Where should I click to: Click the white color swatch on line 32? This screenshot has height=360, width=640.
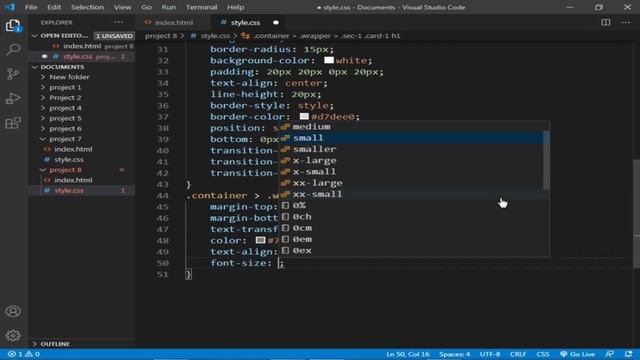[329, 60]
